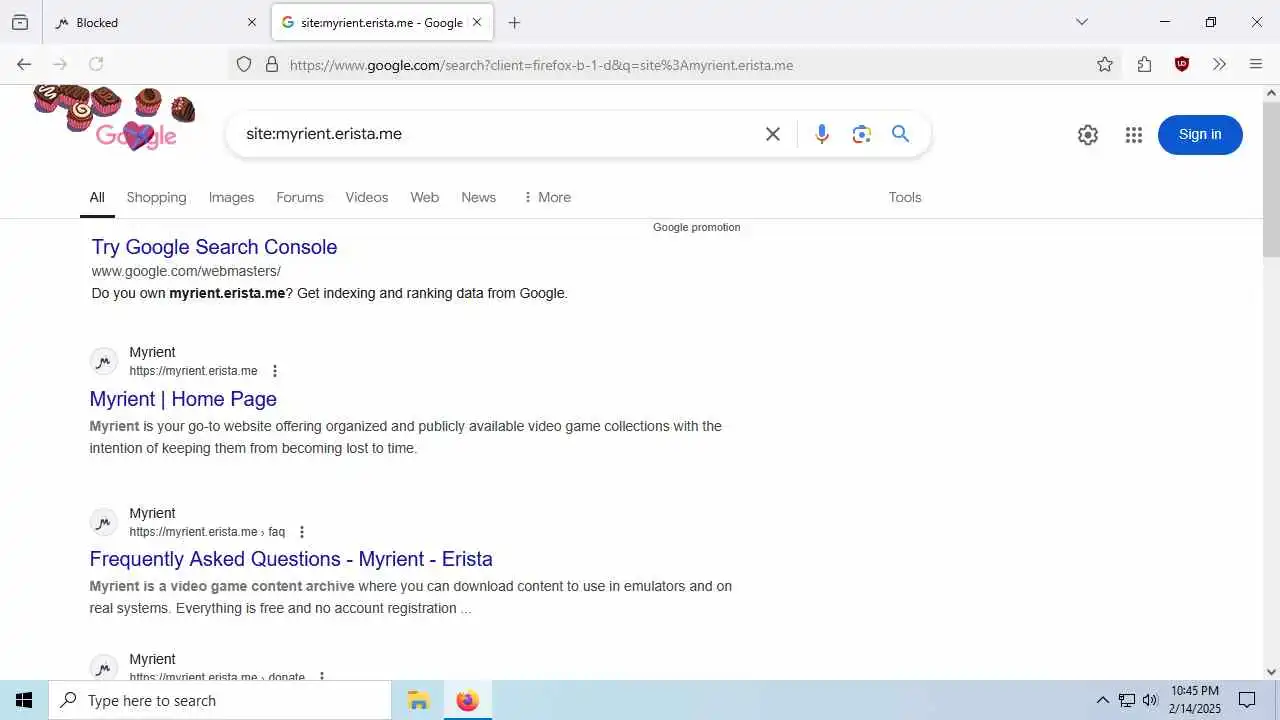Close the Blocked tab

251,22
